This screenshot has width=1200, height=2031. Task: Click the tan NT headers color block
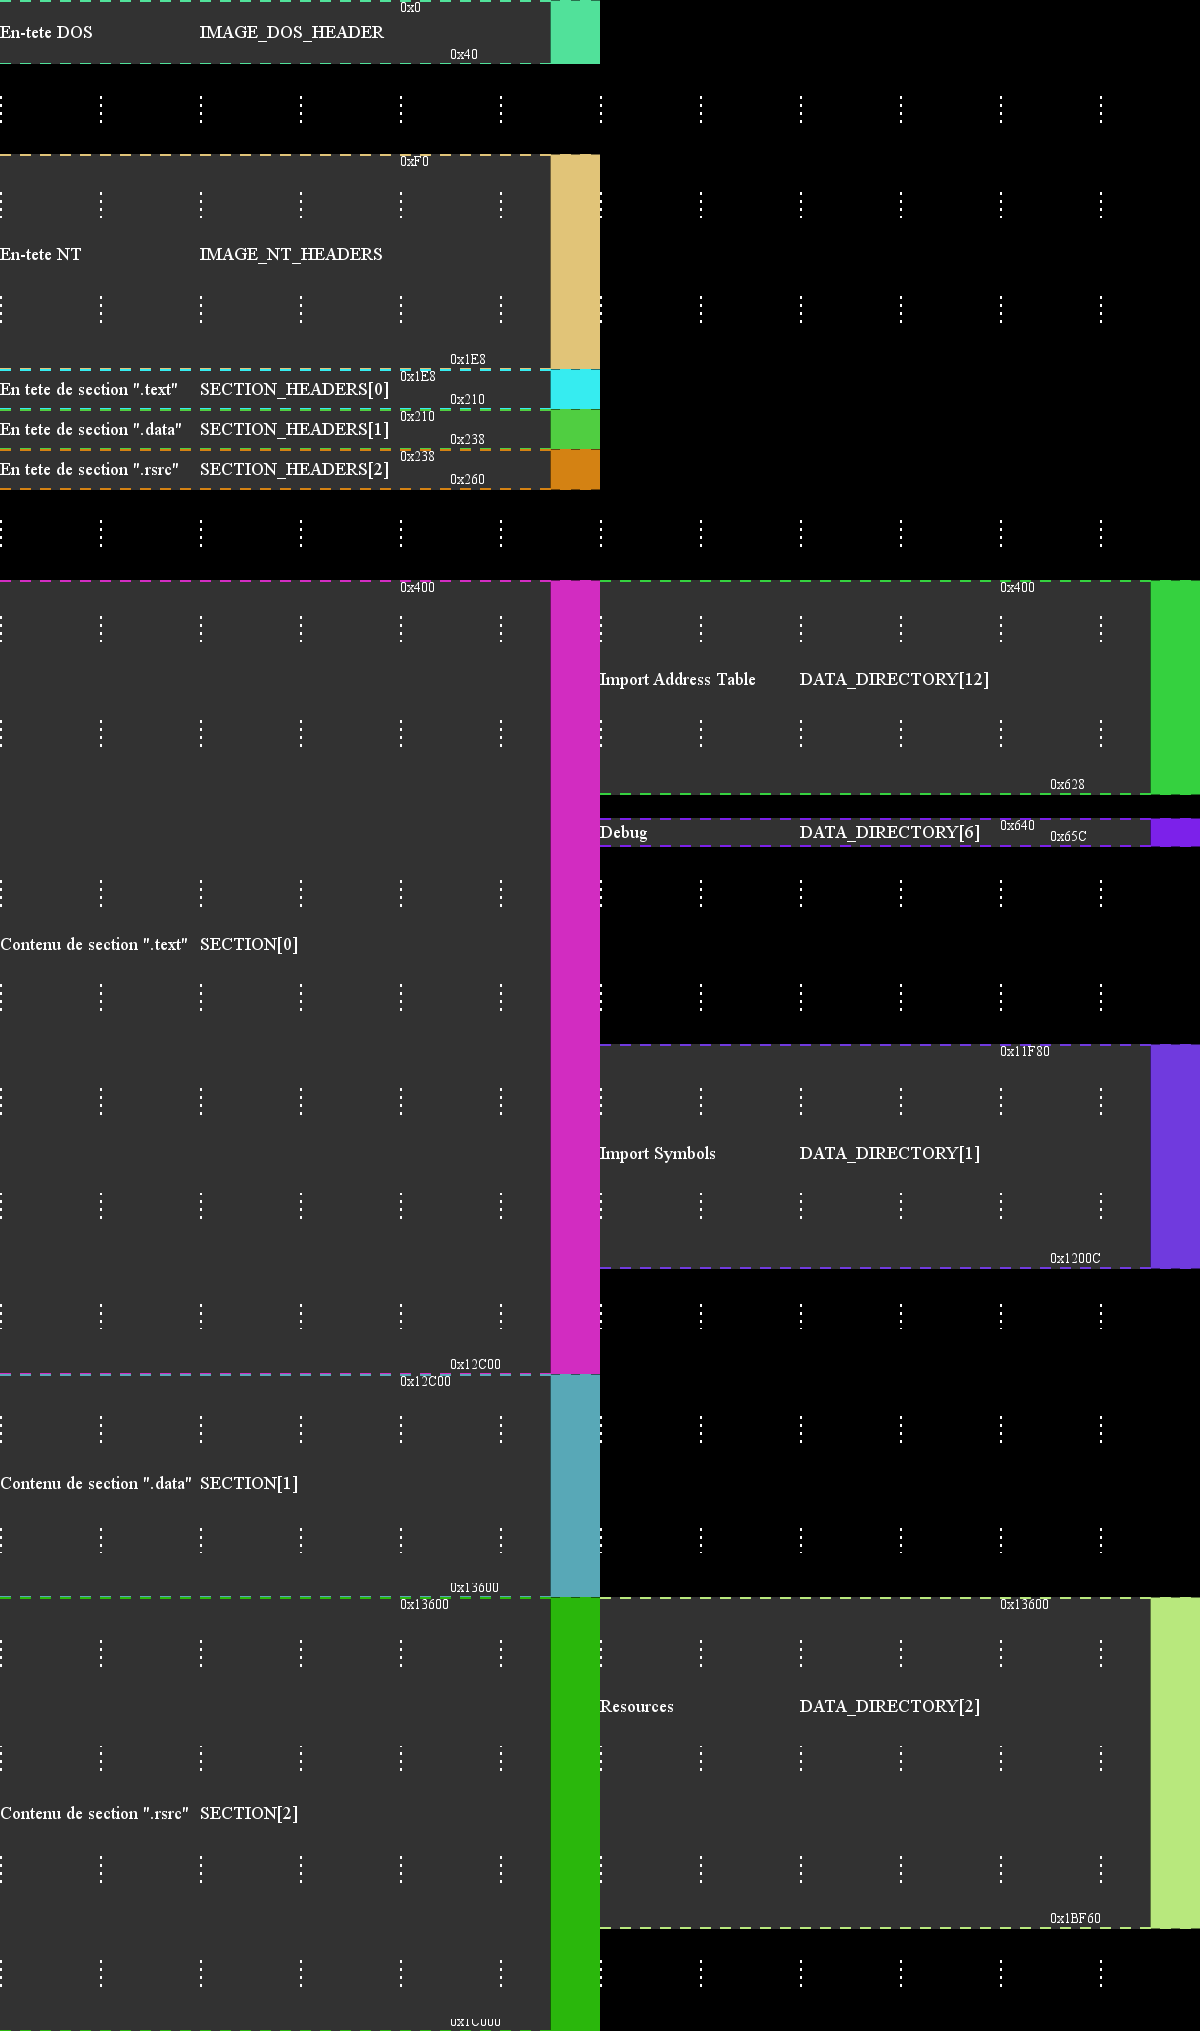pyautogui.click(x=575, y=261)
